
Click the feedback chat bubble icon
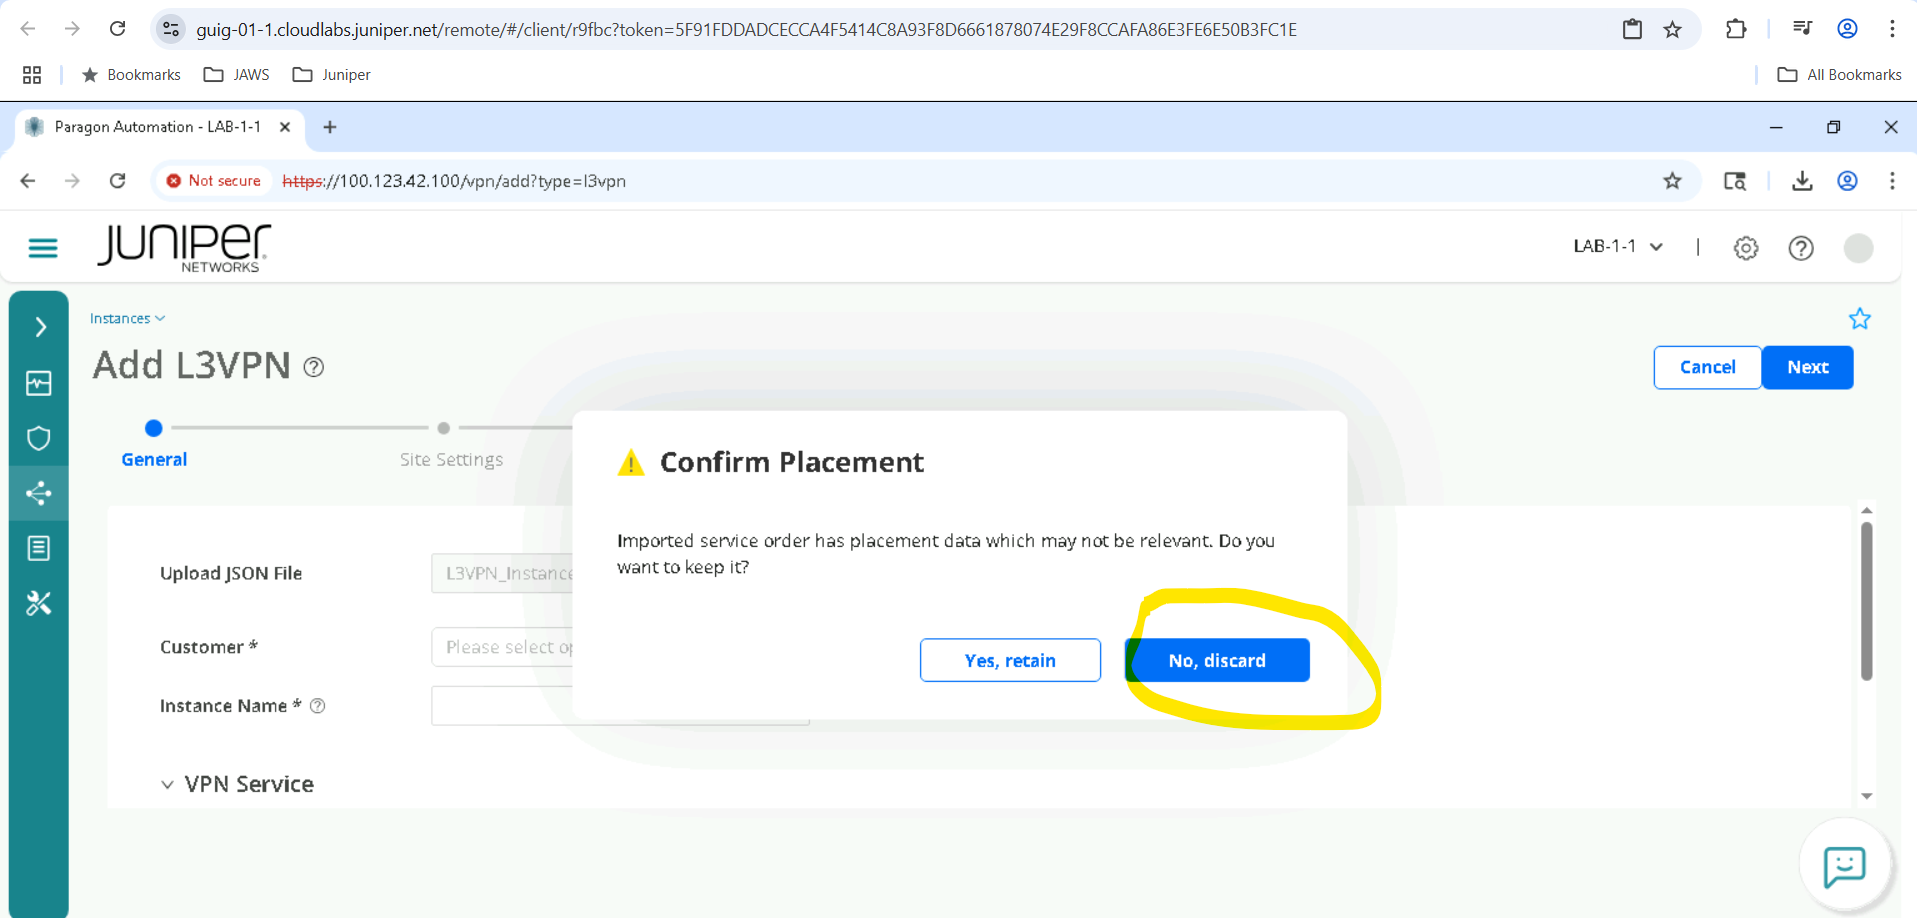(x=1845, y=865)
